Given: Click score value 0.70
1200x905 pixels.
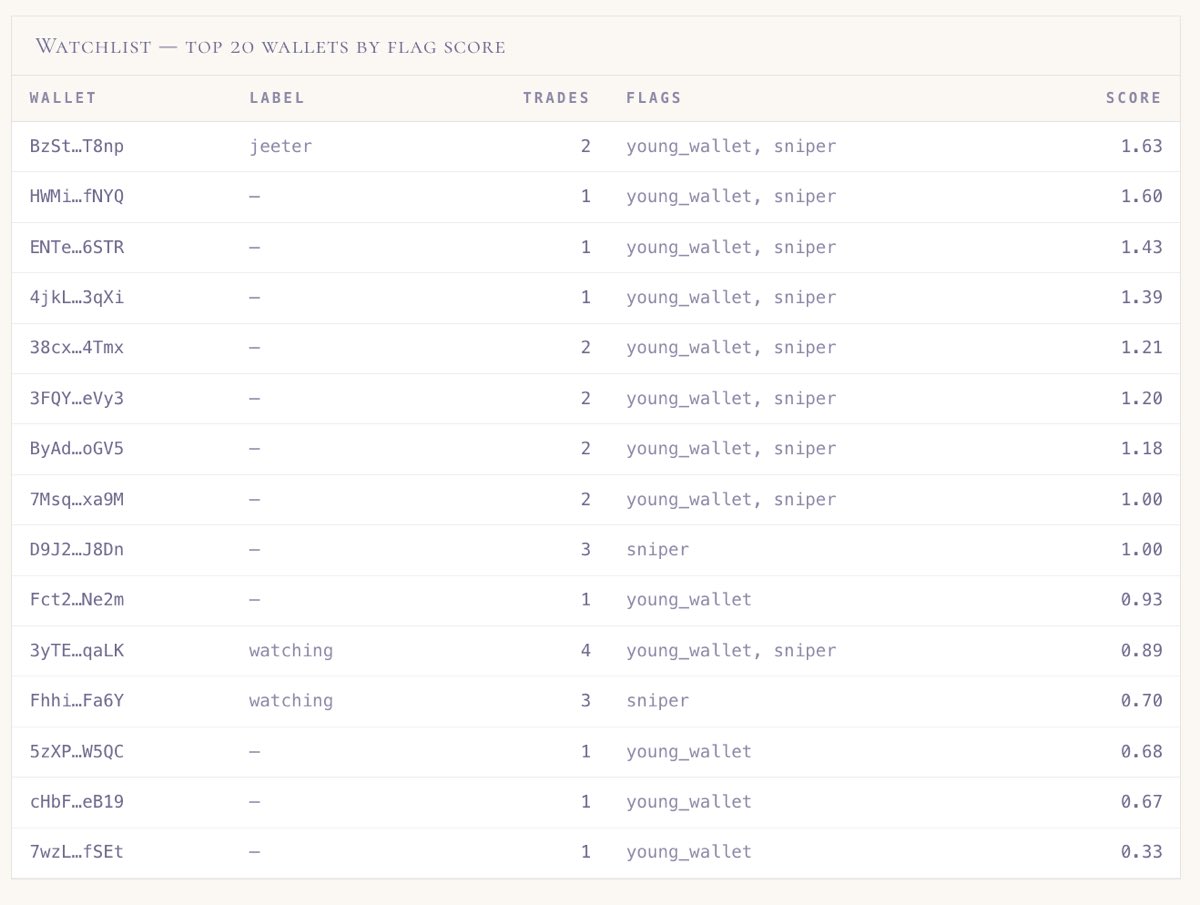Looking at the screenshot, I should 1142,700.
